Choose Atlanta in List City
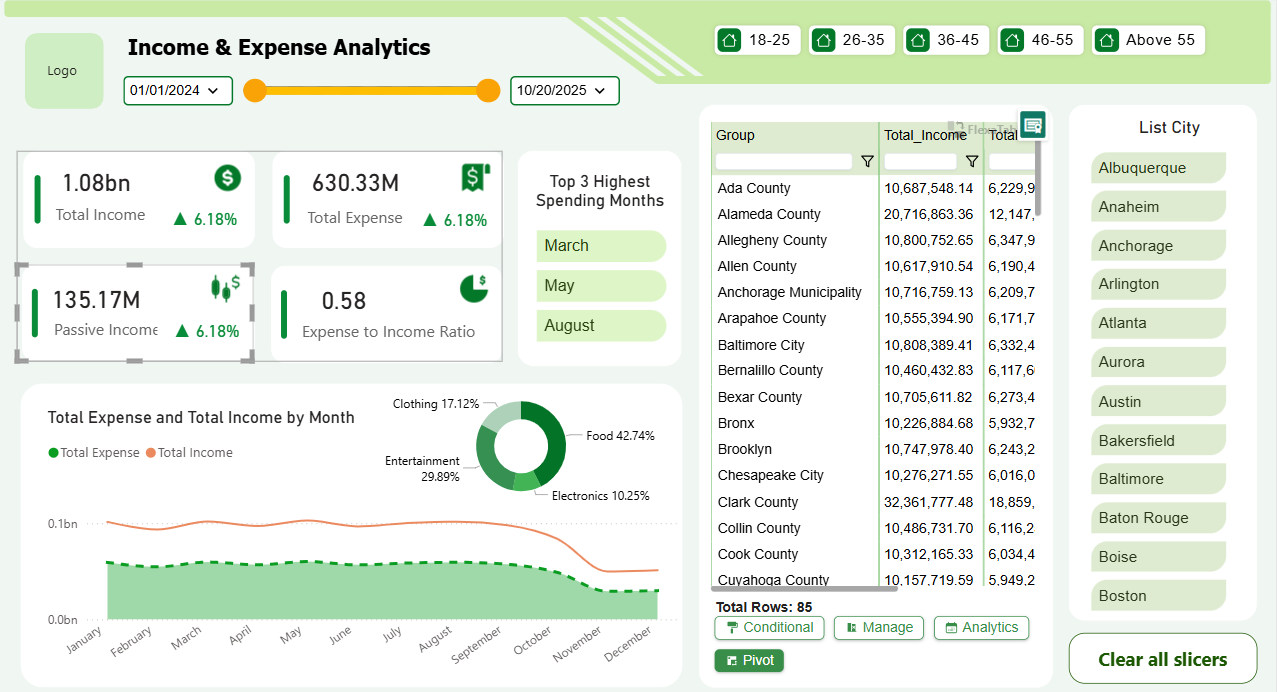Screen dimensions: 1277x692 tap(1158, 323)
